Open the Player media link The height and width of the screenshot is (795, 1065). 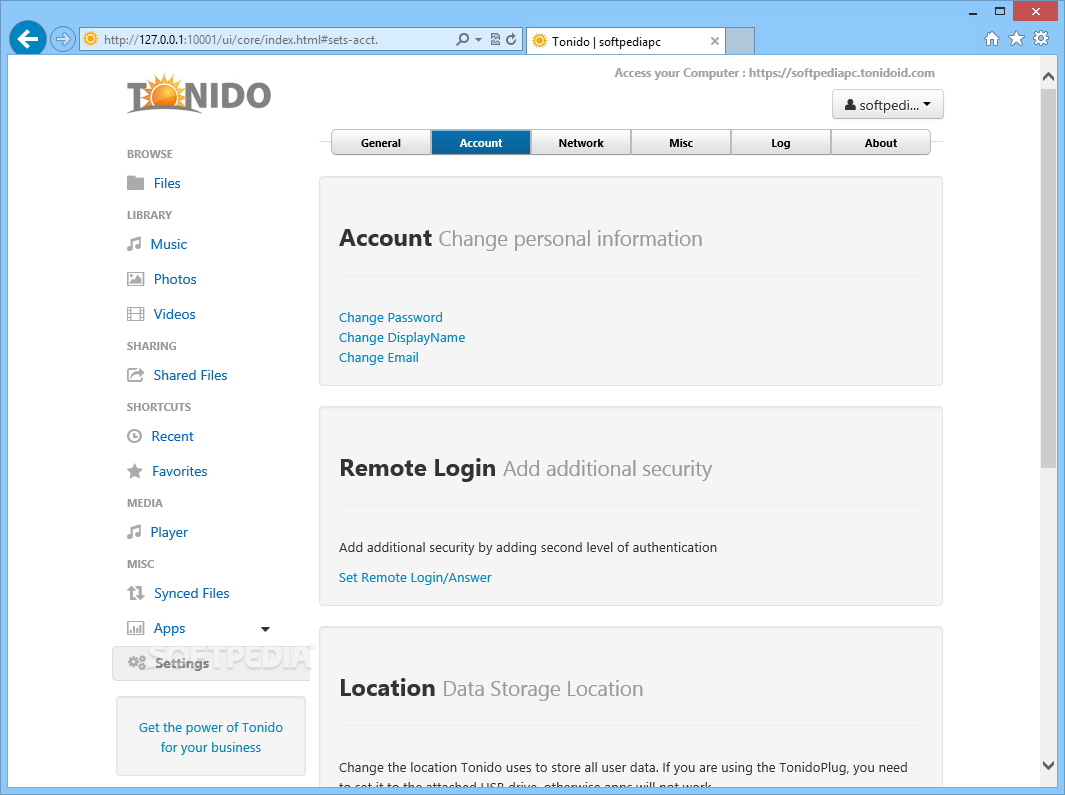[x=169, y=533]
